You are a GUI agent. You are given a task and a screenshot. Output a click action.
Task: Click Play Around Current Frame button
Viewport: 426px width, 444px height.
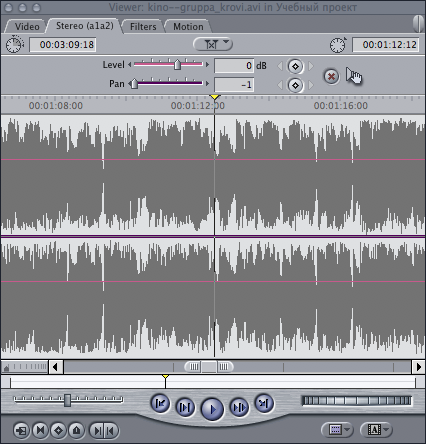239,407
